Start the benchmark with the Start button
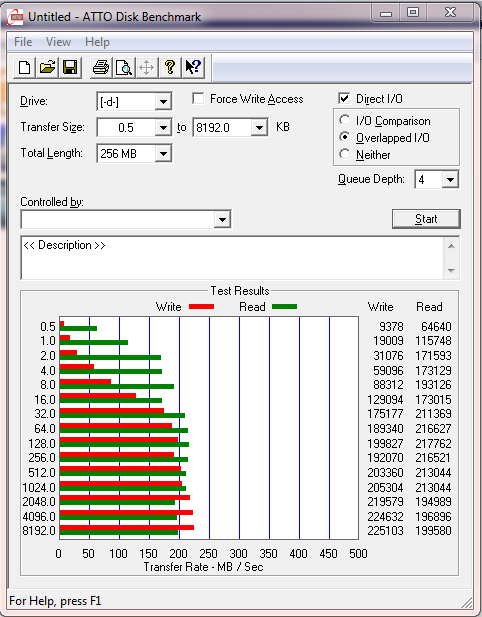This screenshot has width=482, height=617. (426, 219)
